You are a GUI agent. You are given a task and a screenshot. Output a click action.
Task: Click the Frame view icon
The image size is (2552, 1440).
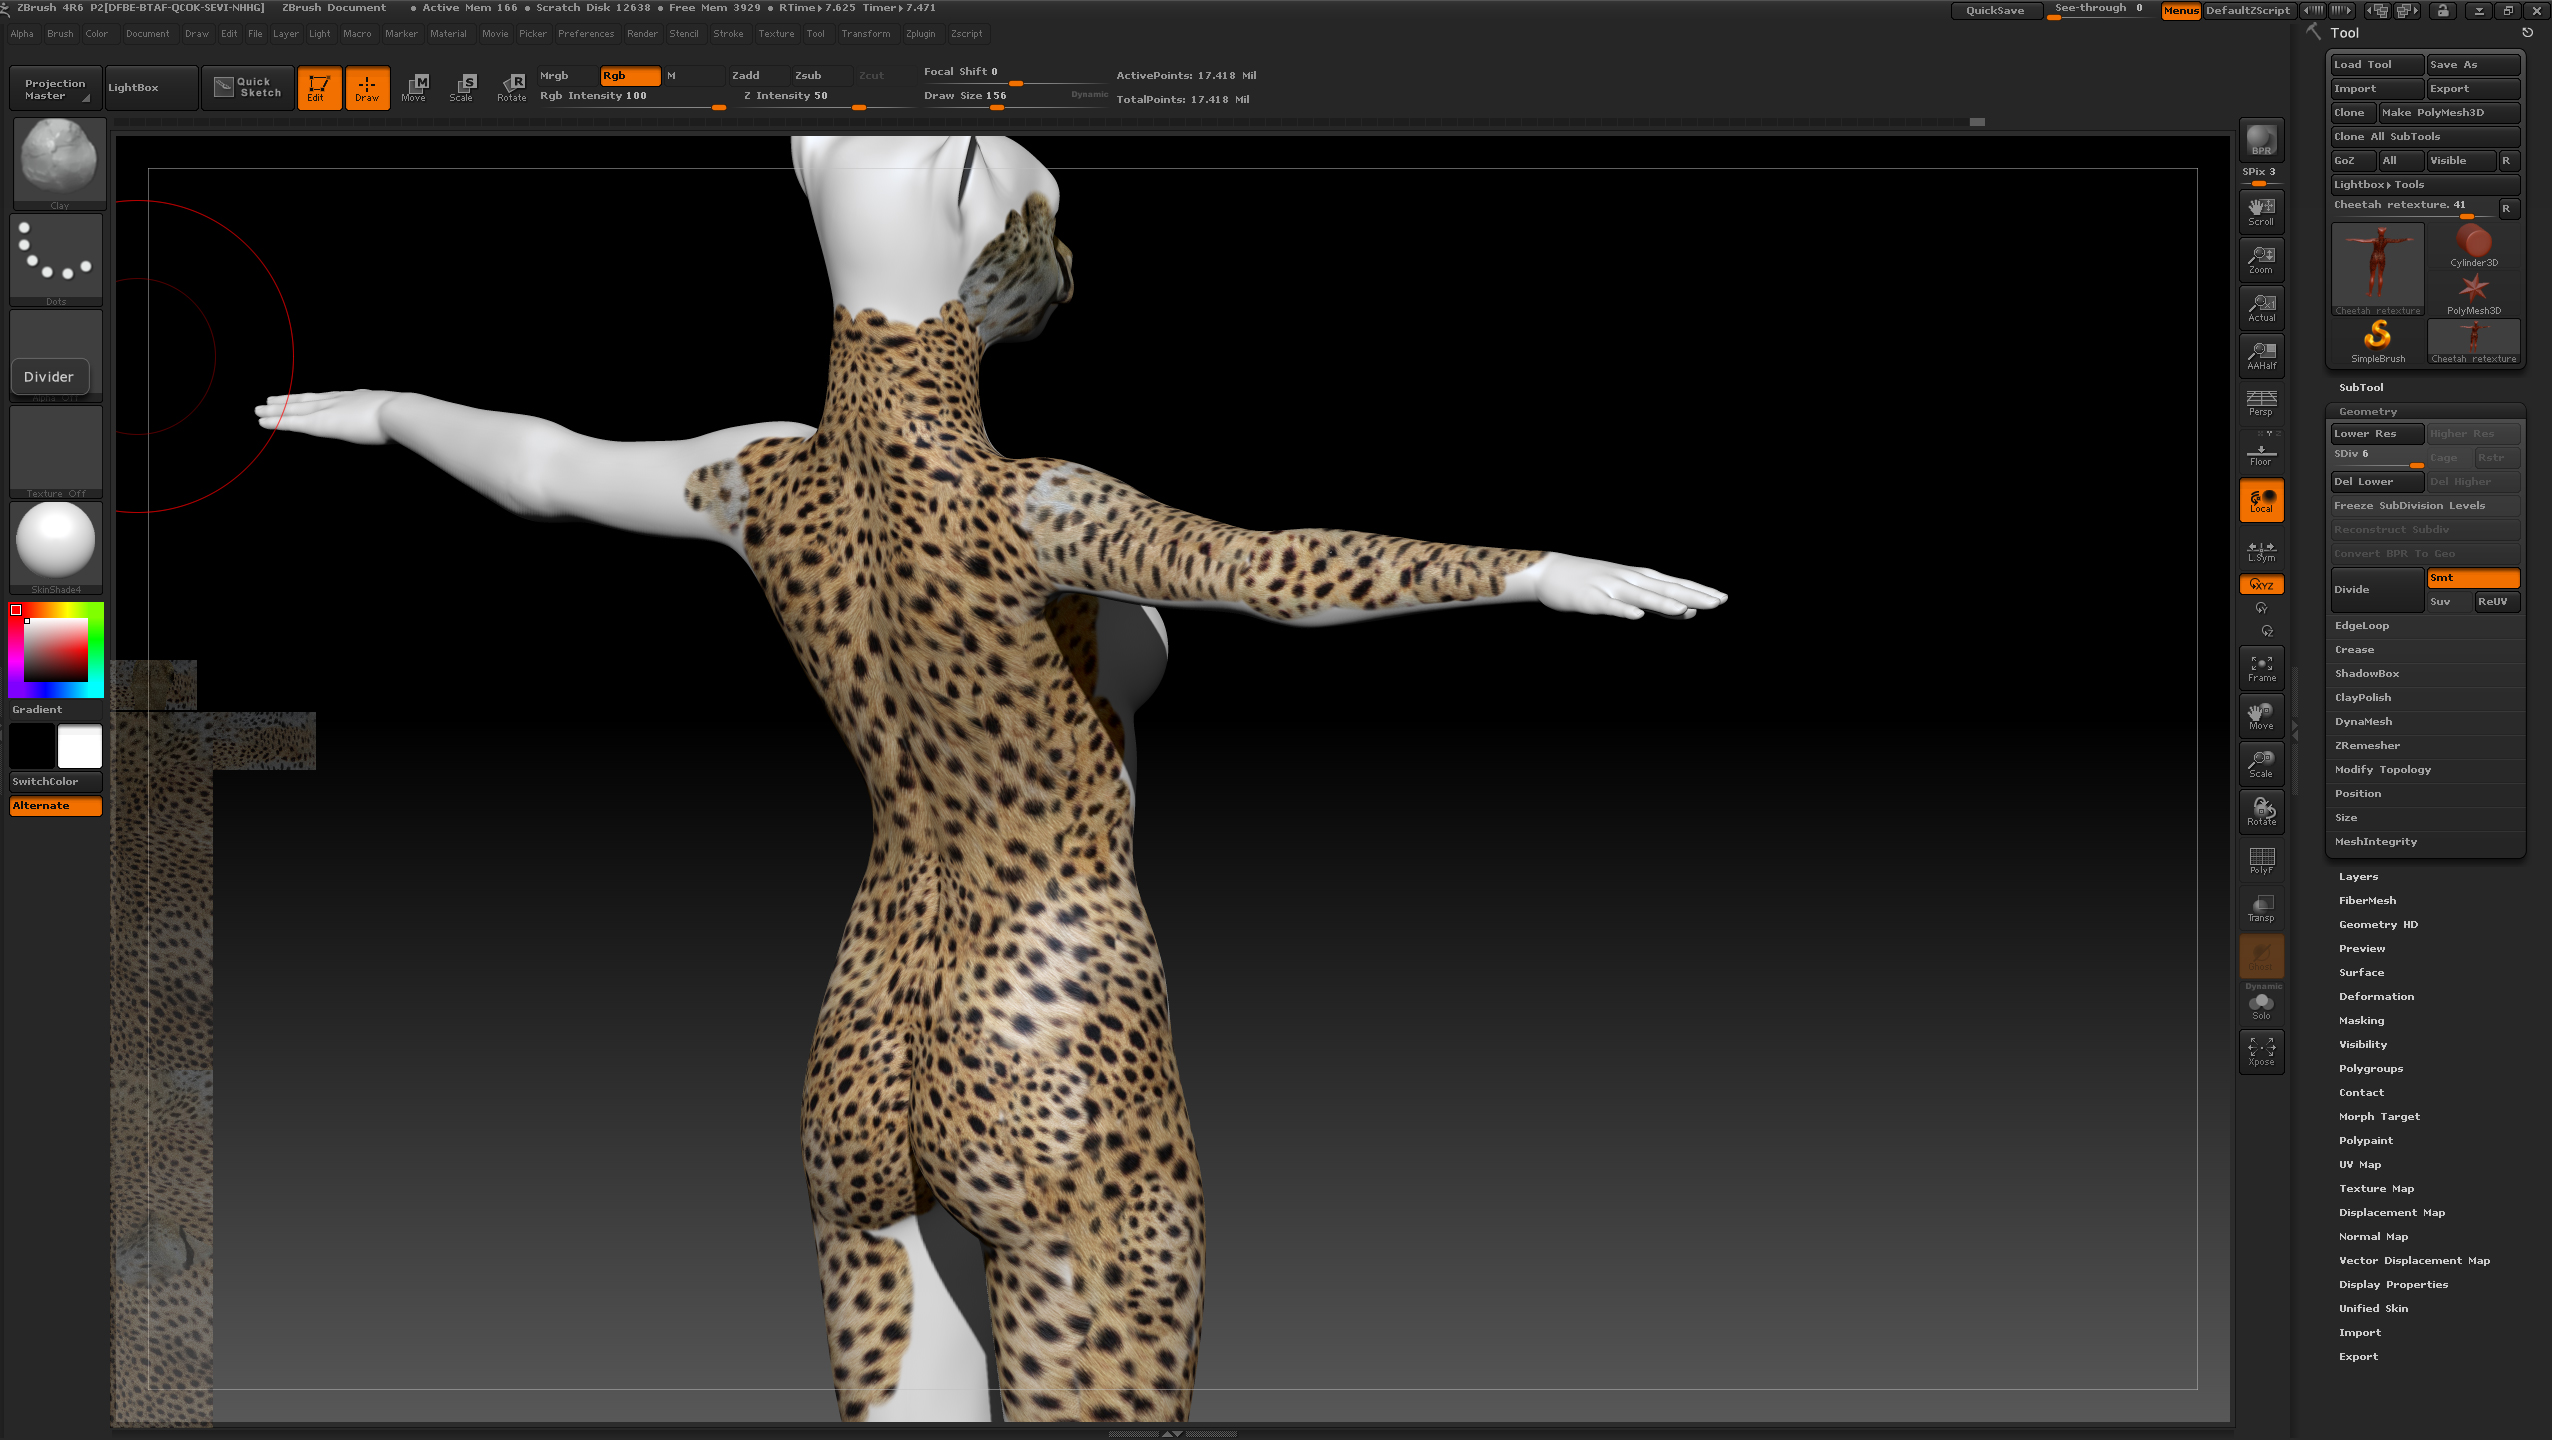pyautogui.click(x=2261, y=668)
